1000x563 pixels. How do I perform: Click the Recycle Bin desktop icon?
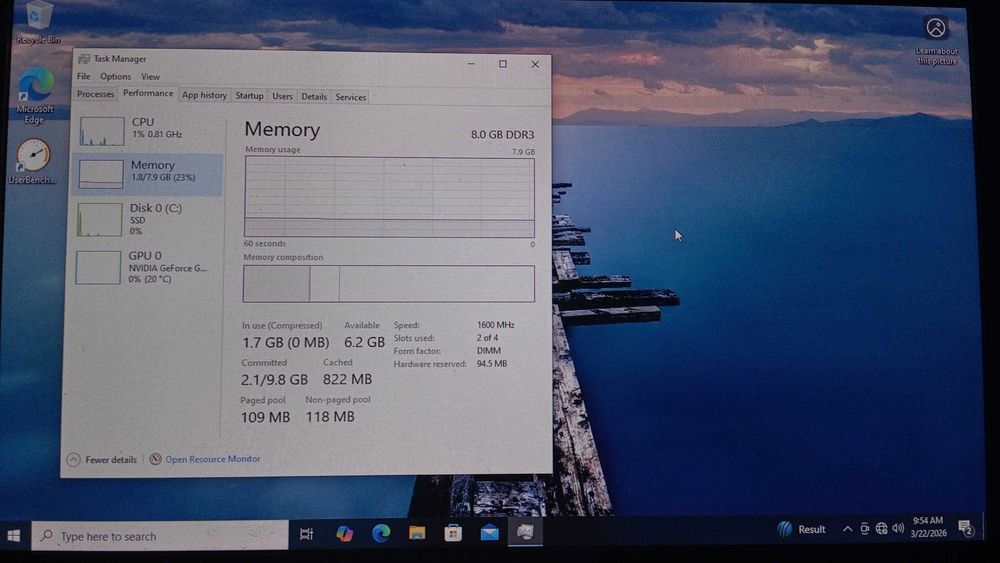(38, 23)
